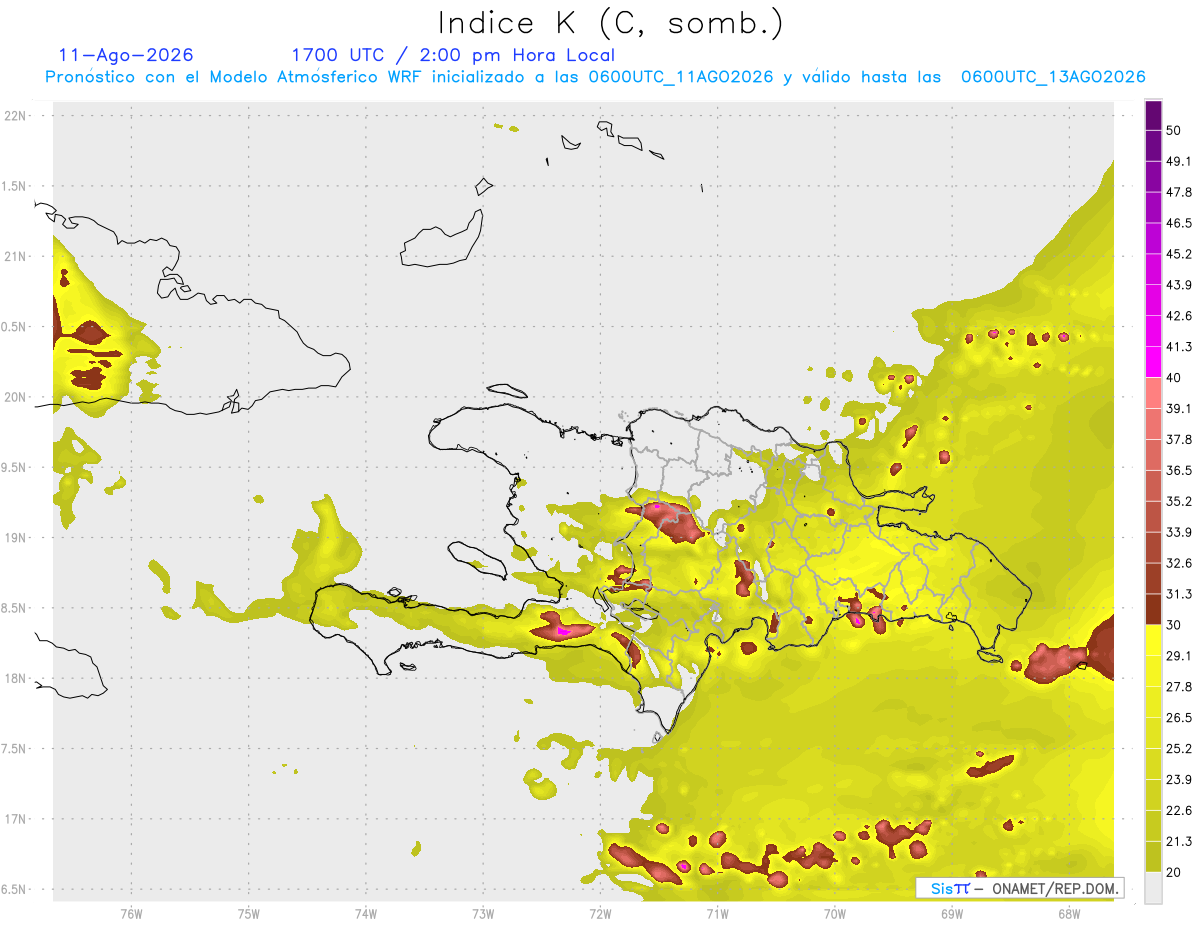The width and height of the screenshot is (1200, 927).
Task: Click '1700 UTC / 2:00 pm Hora Local'
Action: click(453, 55)
